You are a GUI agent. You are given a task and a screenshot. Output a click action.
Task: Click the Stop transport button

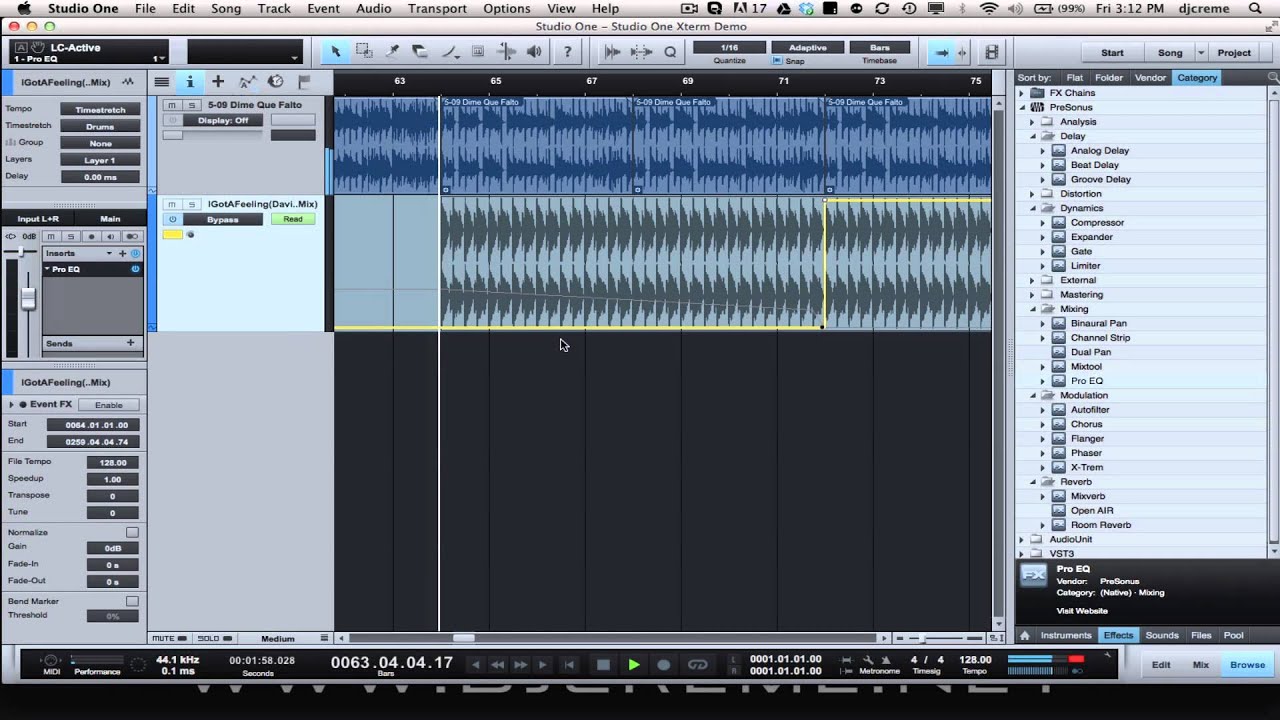603,664
